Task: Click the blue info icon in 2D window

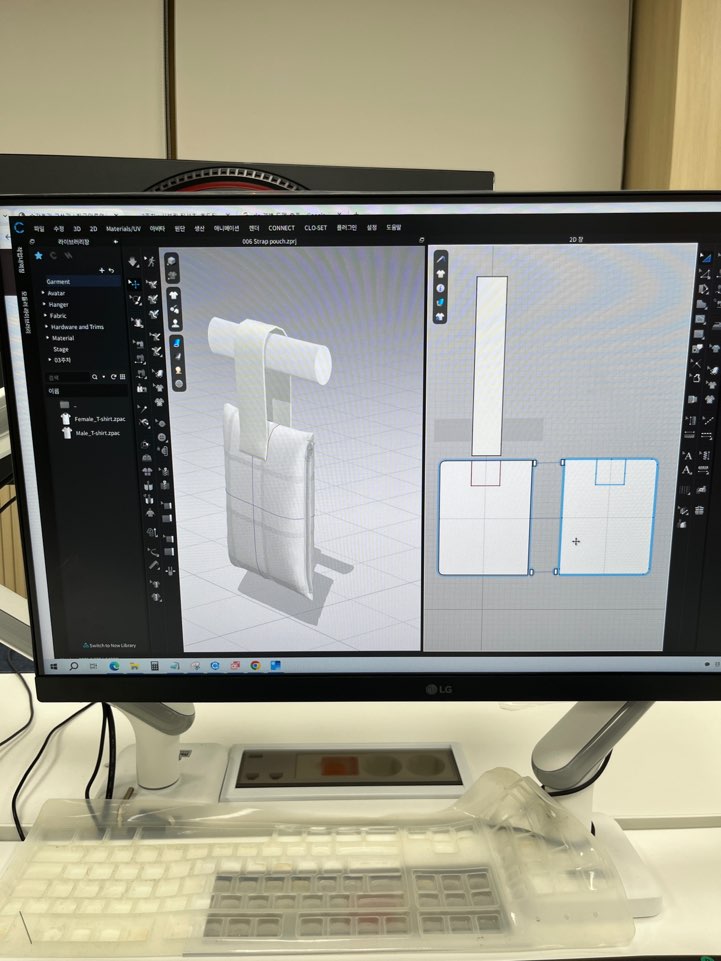Action: point(440,288)
